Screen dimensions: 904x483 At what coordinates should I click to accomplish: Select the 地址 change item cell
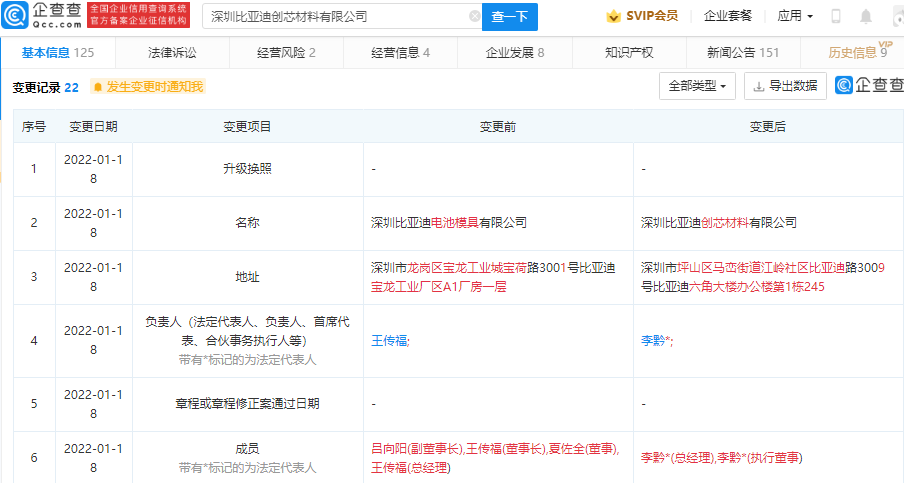coord(247,277)
